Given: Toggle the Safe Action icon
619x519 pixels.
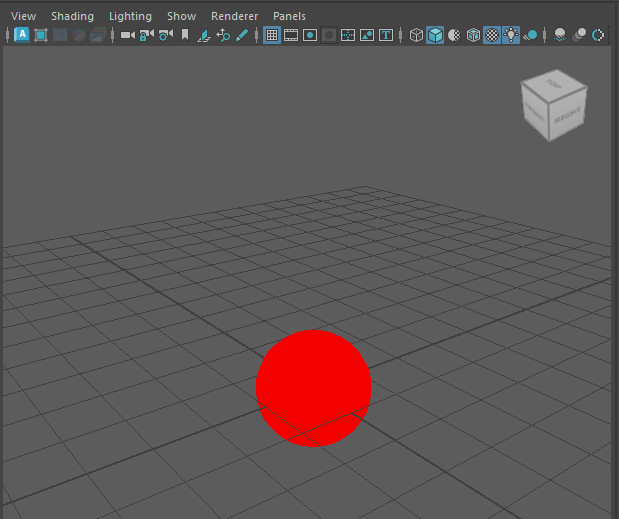Looking at the screenshot, I should (x=367, y=35).
